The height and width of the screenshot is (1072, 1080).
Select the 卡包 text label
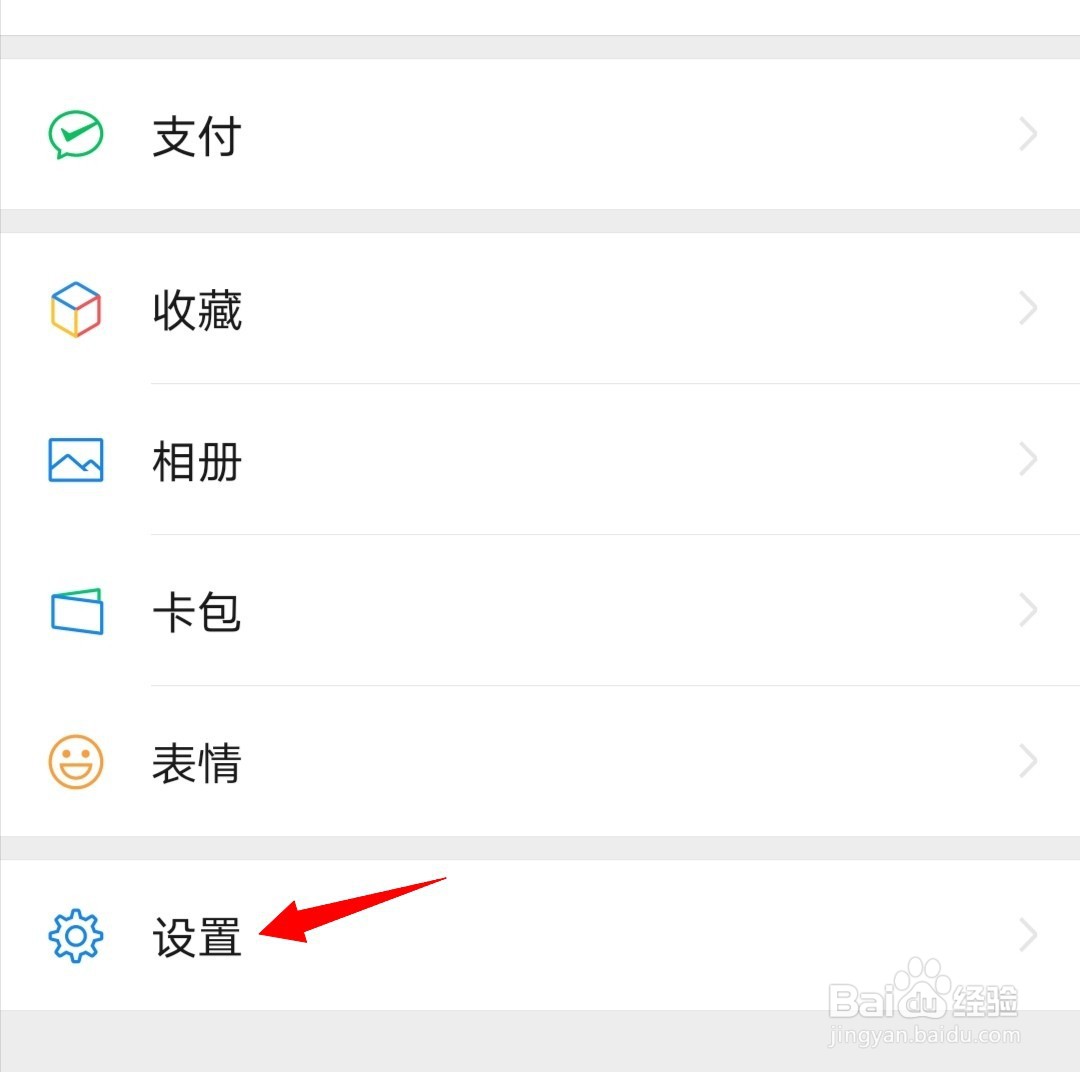197,612
